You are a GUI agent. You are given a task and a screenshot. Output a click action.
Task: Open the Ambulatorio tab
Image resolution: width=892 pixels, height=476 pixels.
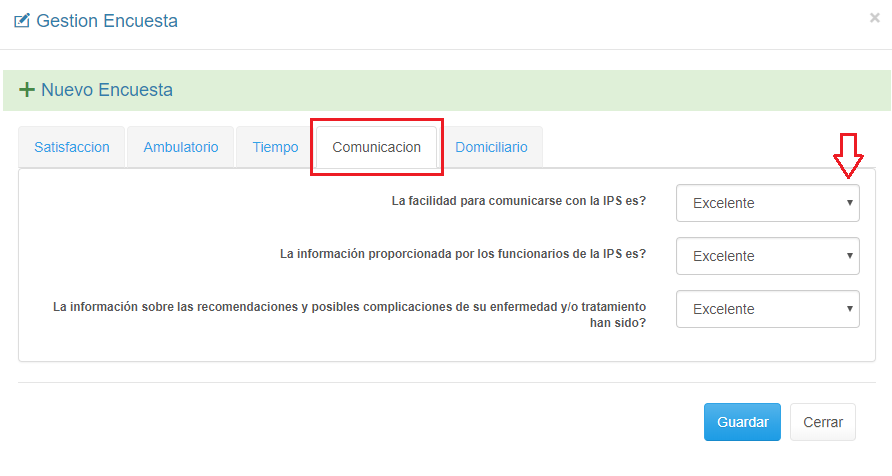click(x=181, y=147)
